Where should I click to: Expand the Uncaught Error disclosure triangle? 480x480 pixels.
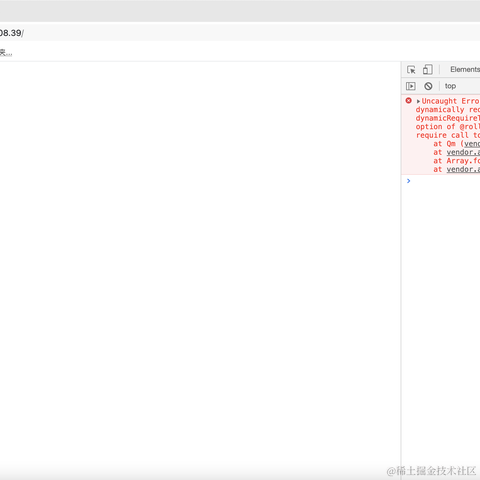(418, 101)
